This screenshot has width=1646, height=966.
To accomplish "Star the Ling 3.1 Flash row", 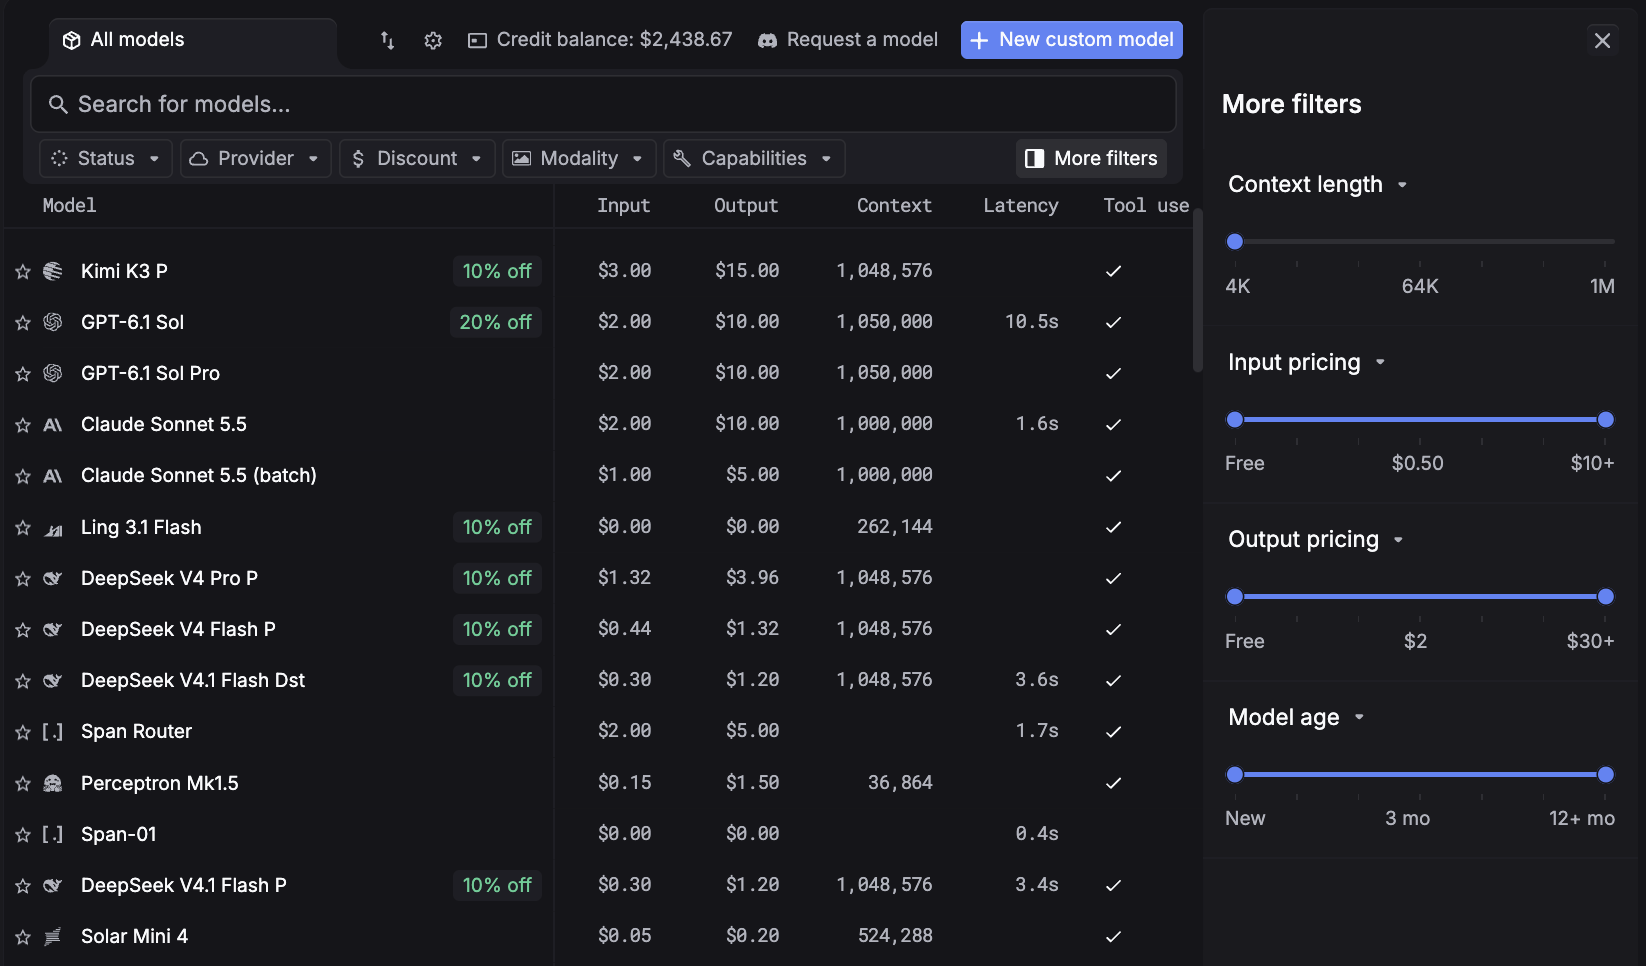I will [23, 528].
